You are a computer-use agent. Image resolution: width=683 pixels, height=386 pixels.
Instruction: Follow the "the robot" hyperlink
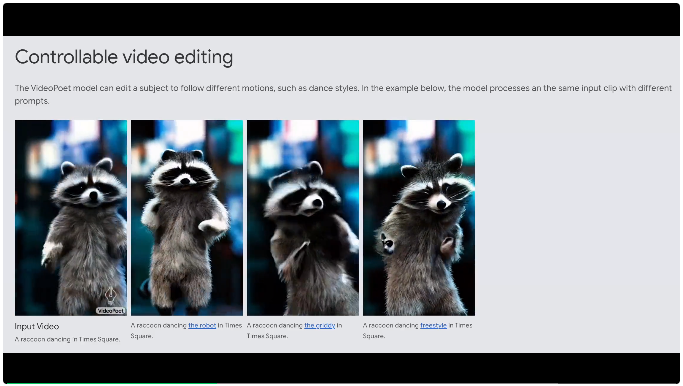[202, 325]
